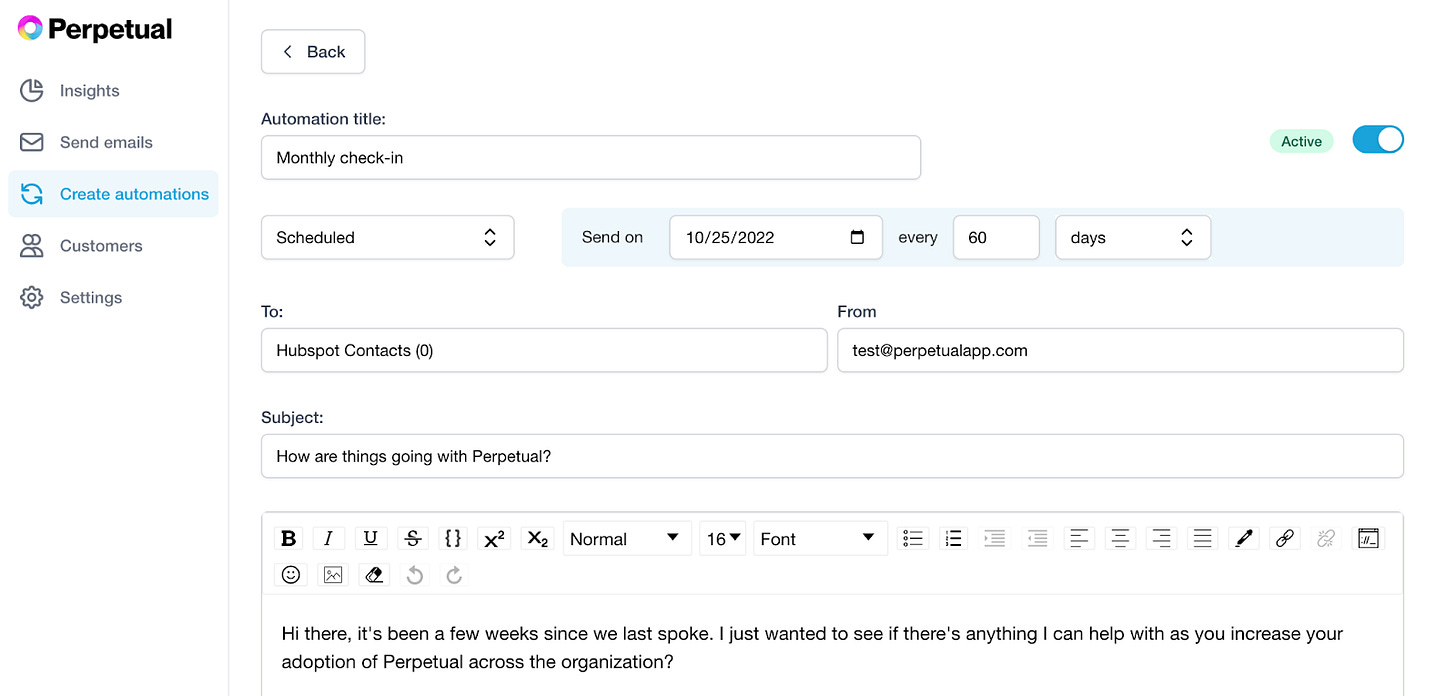Screen dimensions: 1456x696
Task: Open the color picker dropper tool
Action: [x=1244, y=539]
